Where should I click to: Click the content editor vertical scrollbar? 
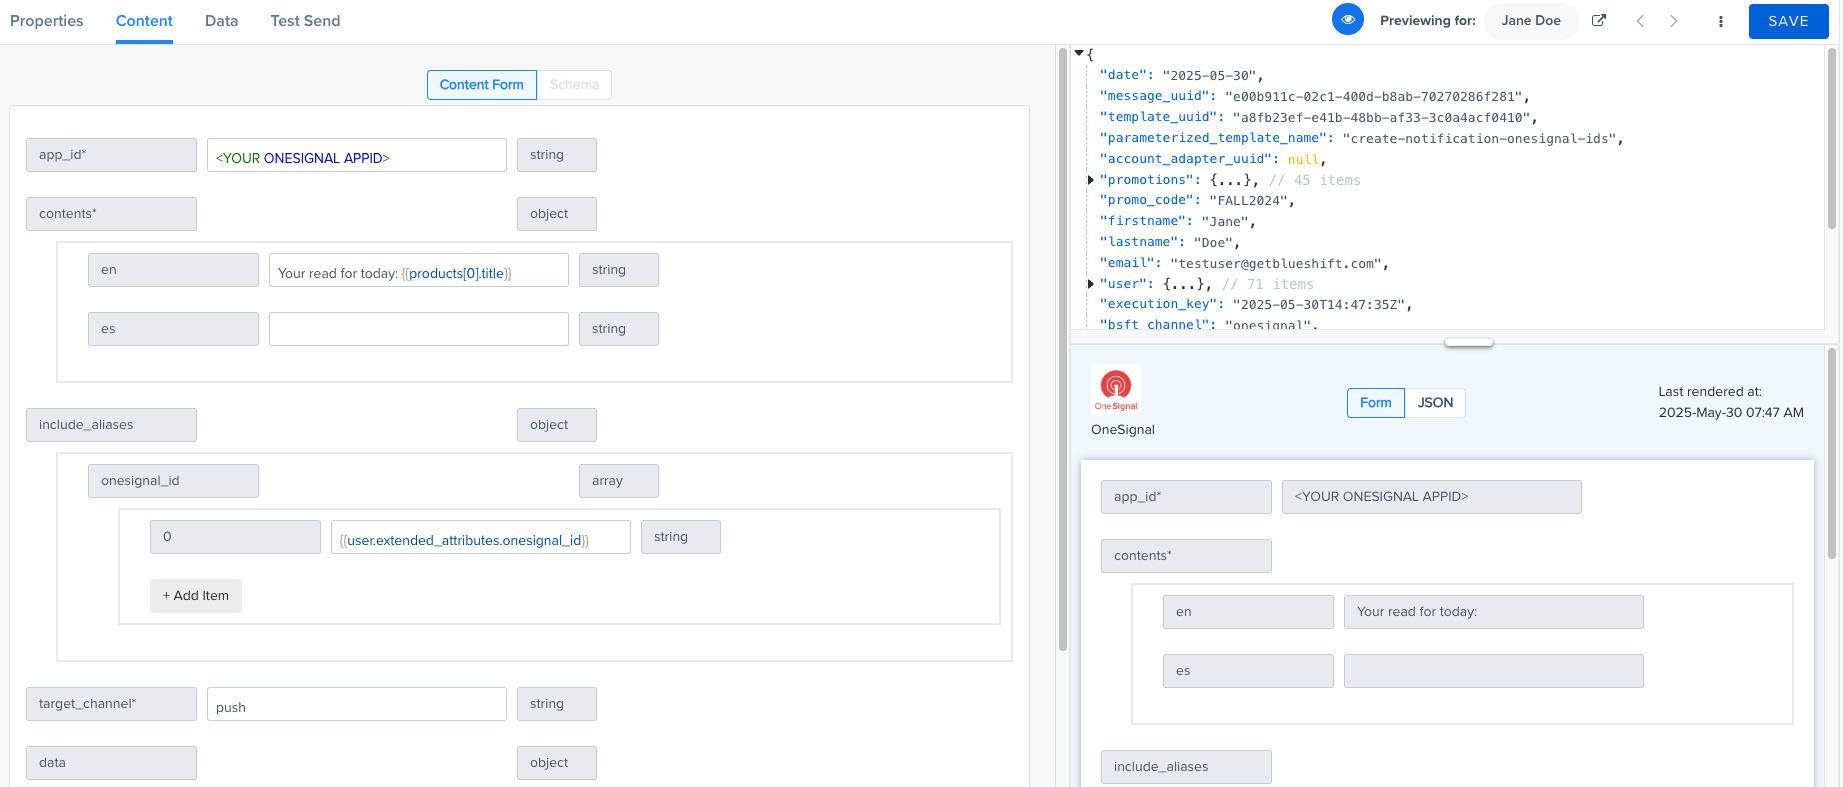tap(1063, 350)
